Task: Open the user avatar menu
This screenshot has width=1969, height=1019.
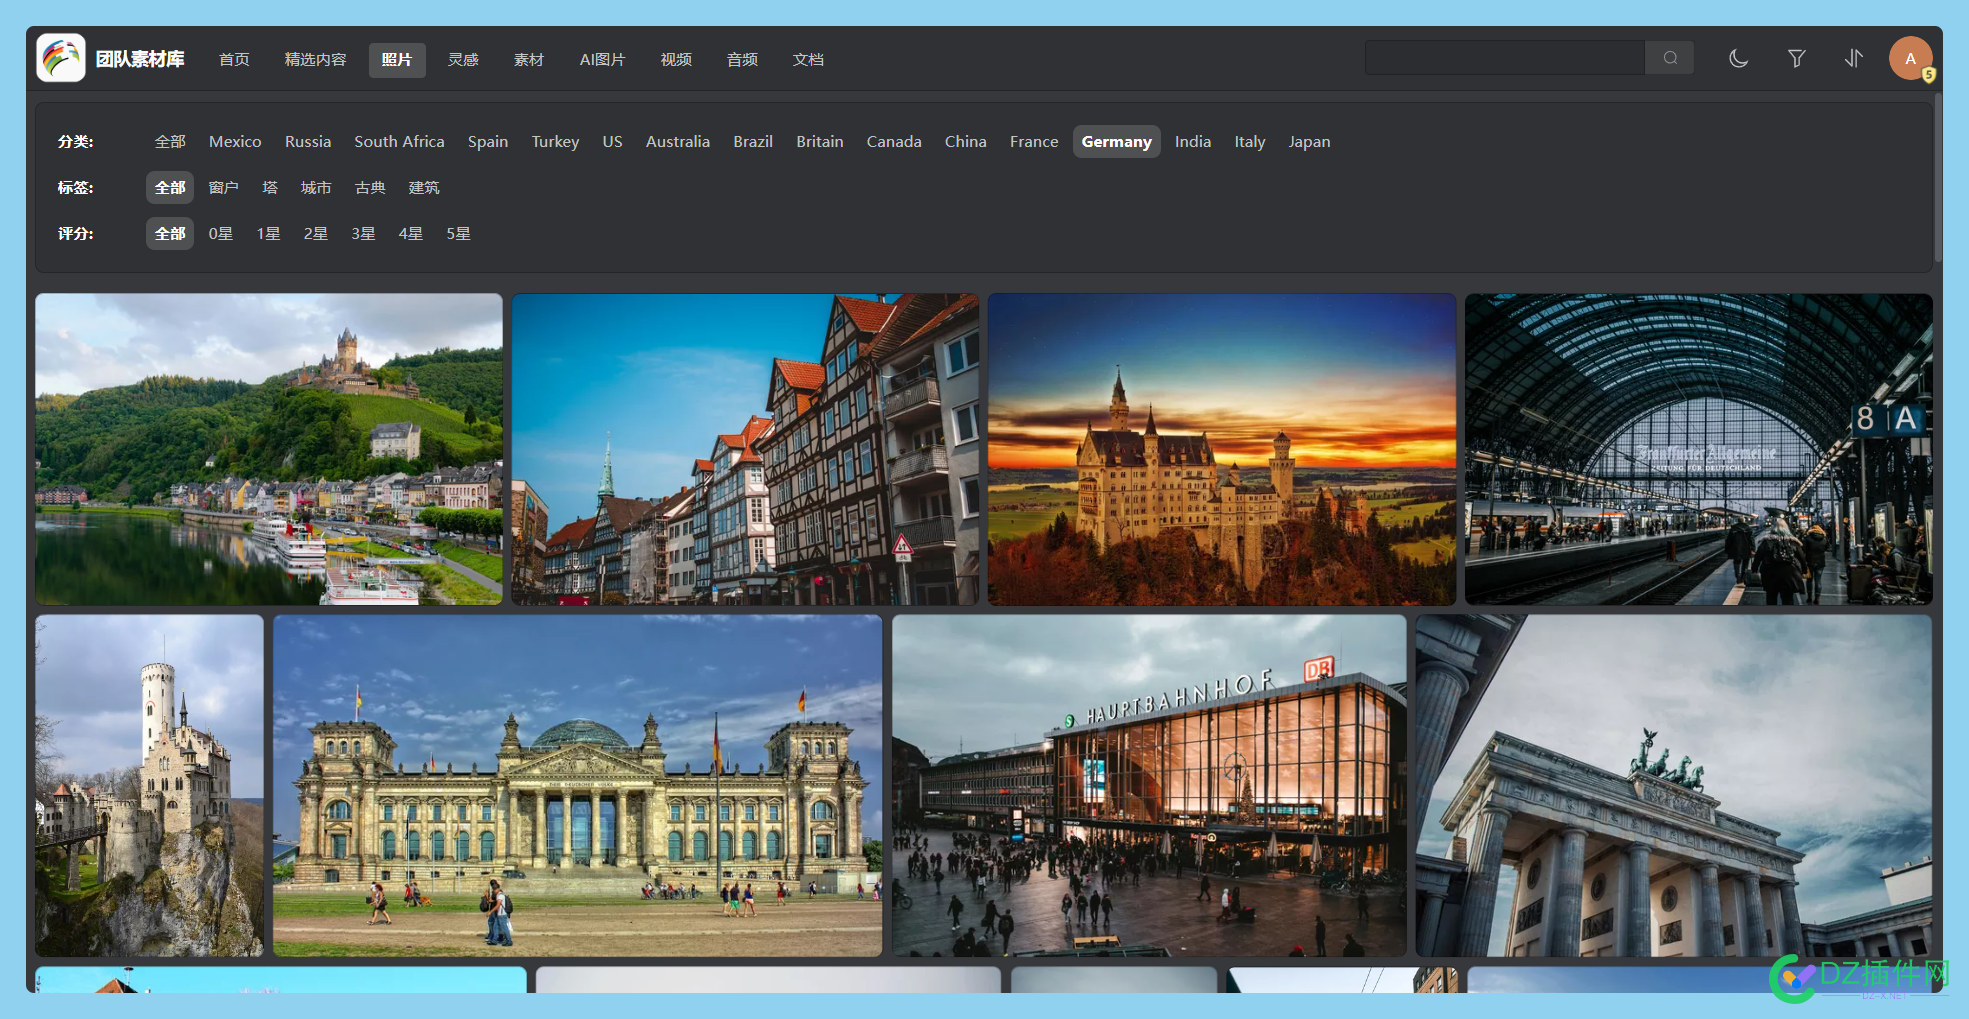Action: tap(1910, 59)
